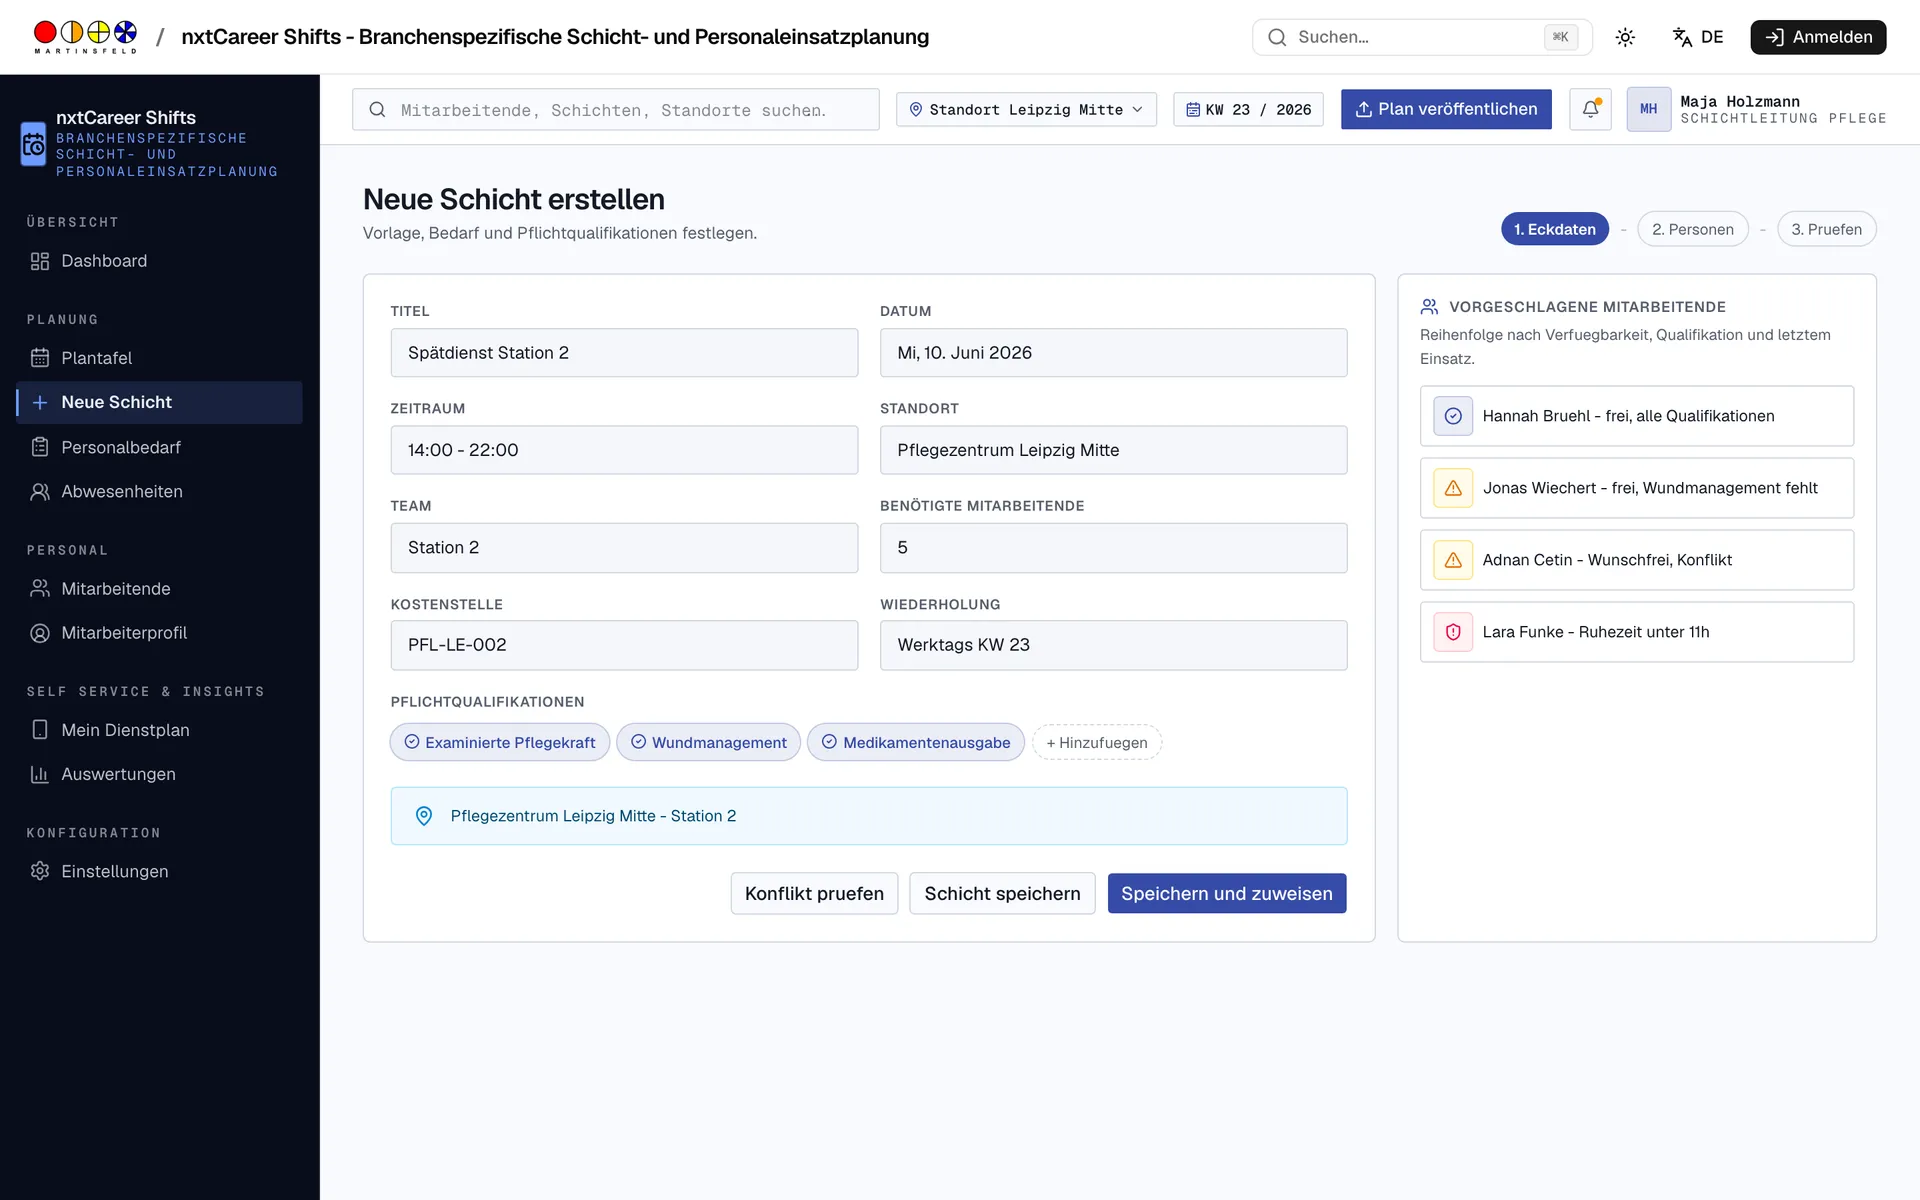Image resolution: width=1920 pixels, height=1200 pixels.
Task: Click the MH user avatar
Action: tap(1649, 109)
